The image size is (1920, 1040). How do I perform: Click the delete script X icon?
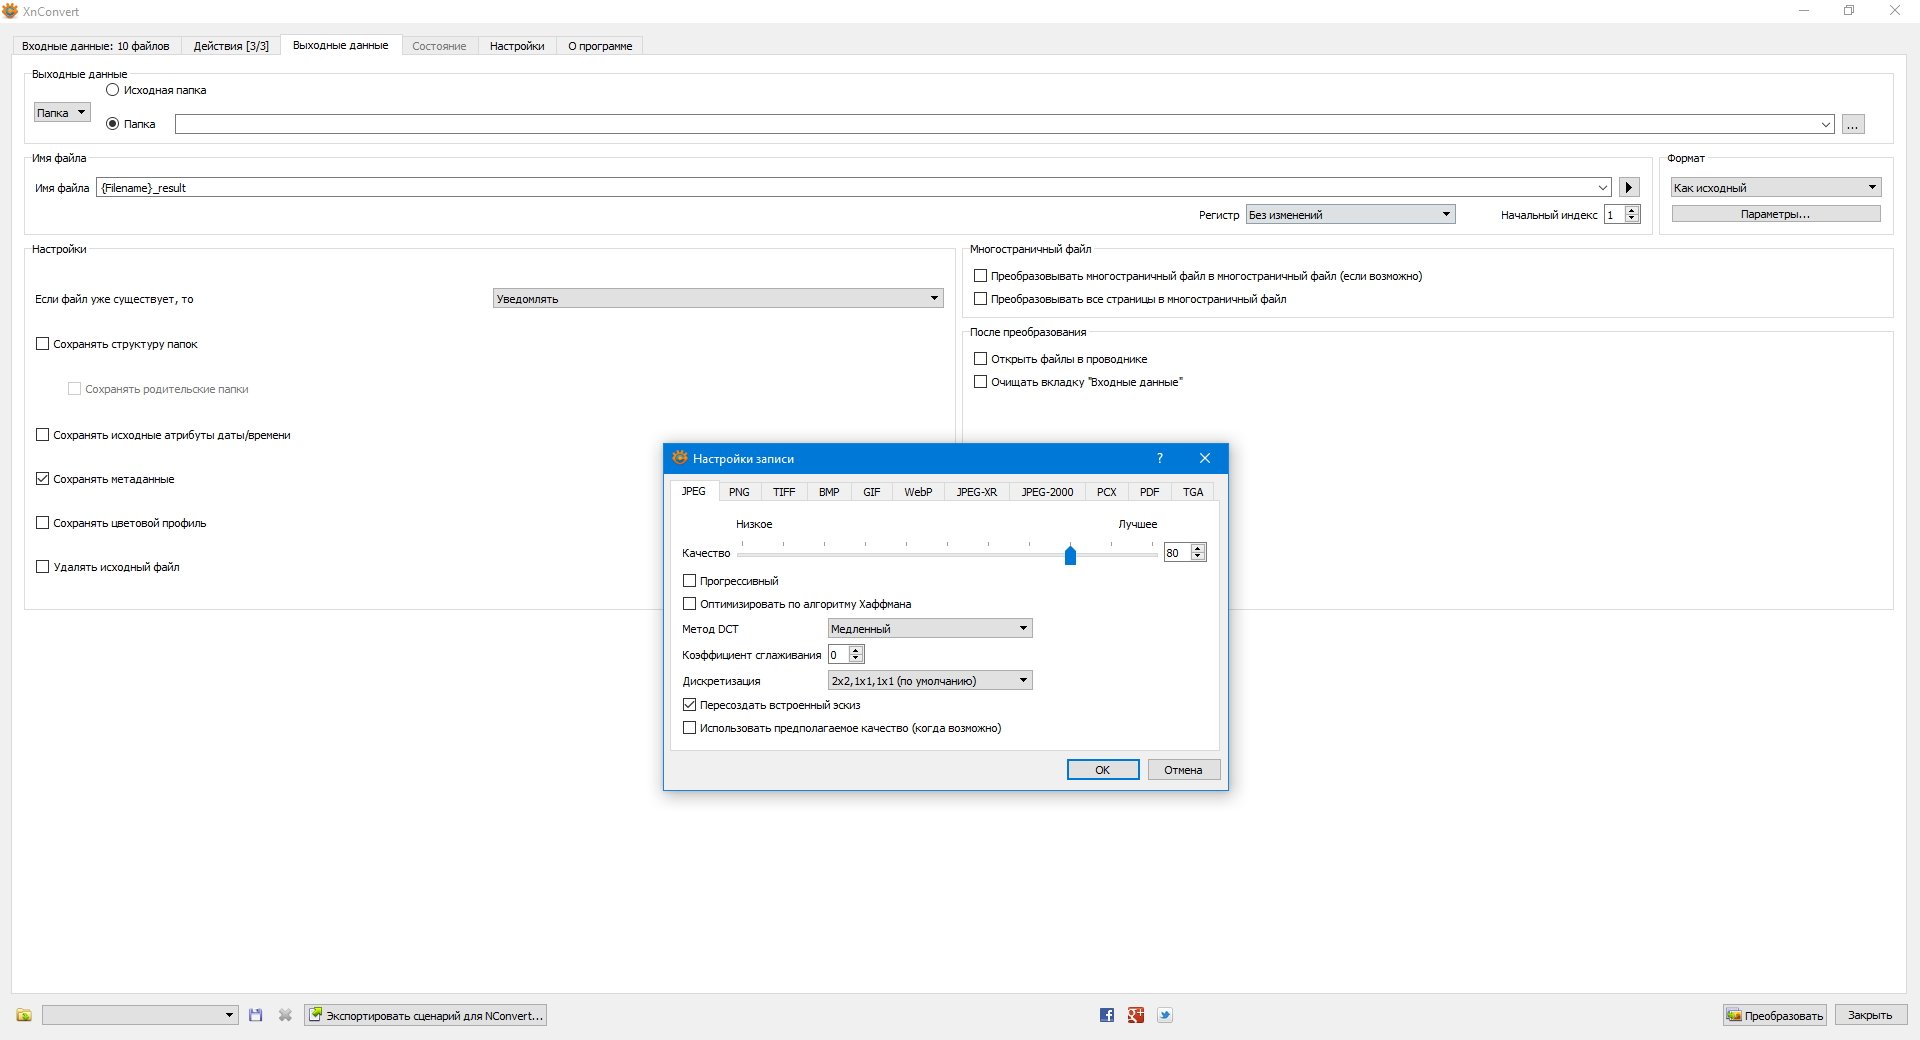(x=285, y=1015)
